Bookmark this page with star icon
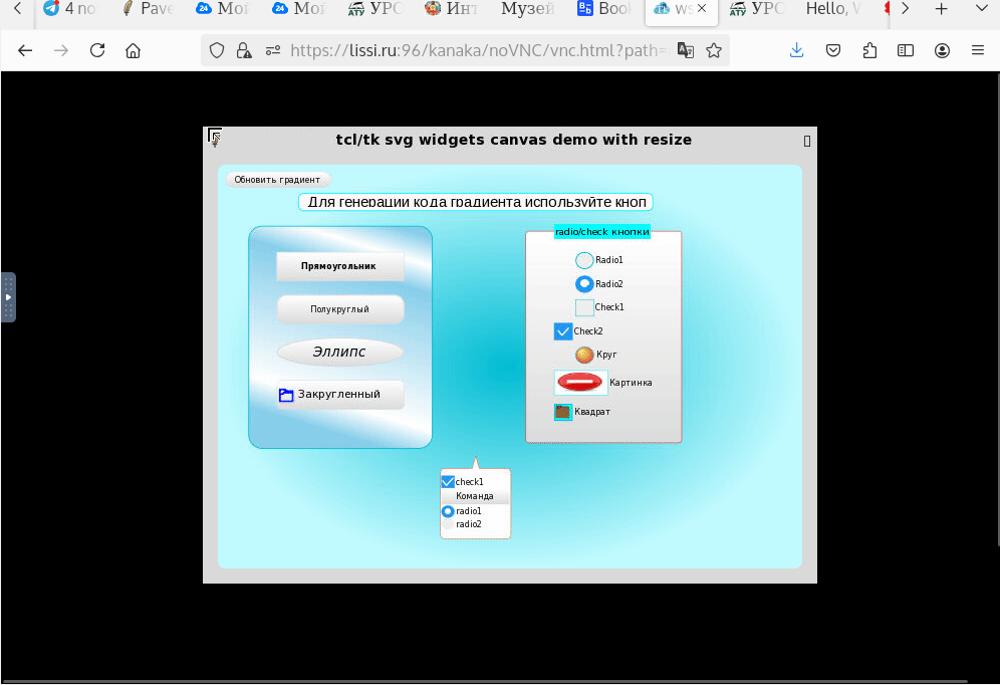This screenshot has width=1000, height=685. point(714,50)
